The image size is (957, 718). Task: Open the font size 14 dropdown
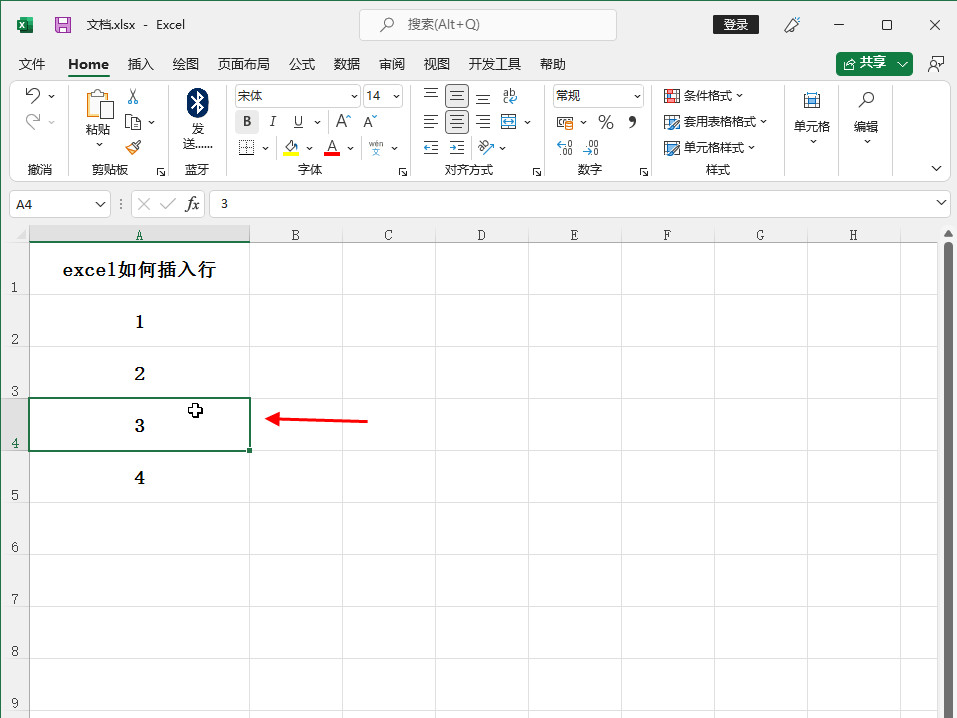[x=396, y=96]
